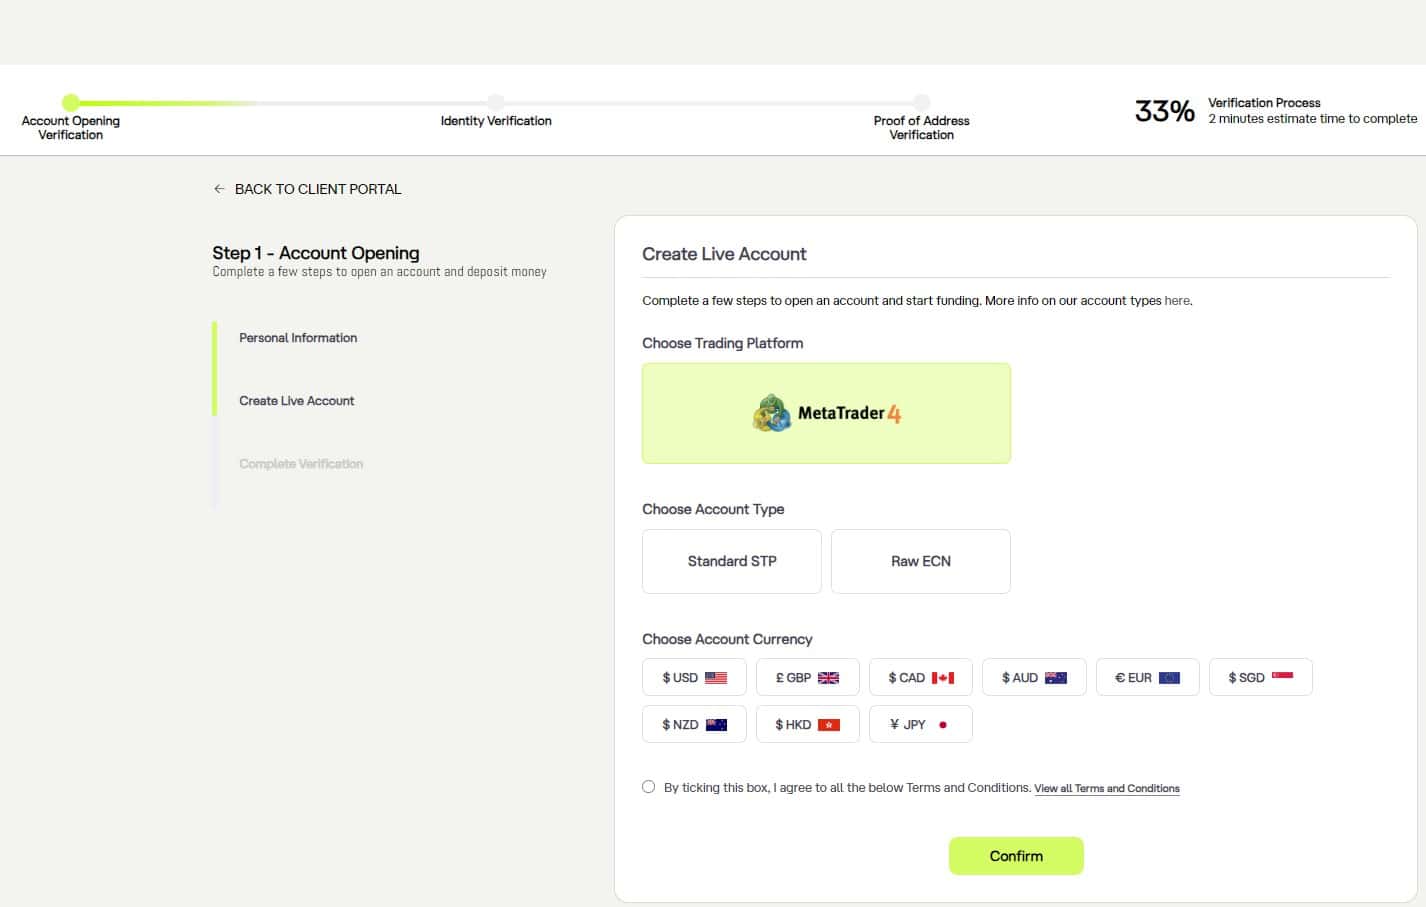
Task: Click the Confirm button
Action: point(1016,856)
